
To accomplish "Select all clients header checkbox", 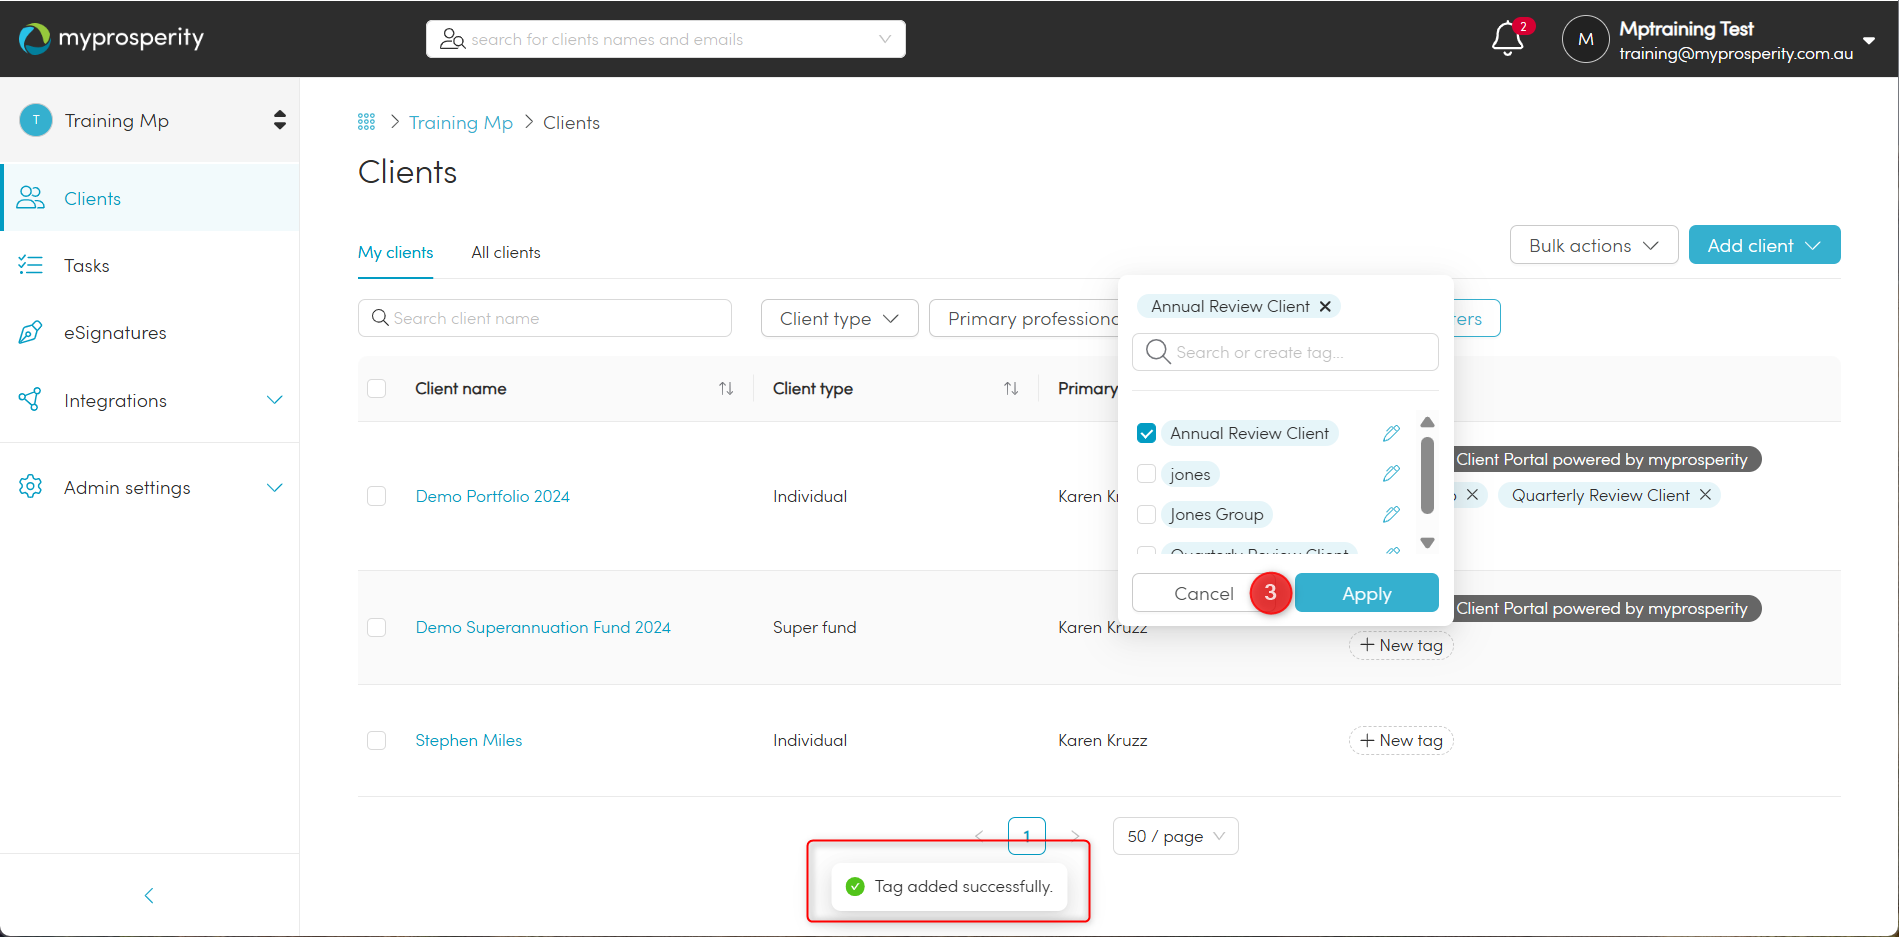I will [x=377, y=388].
